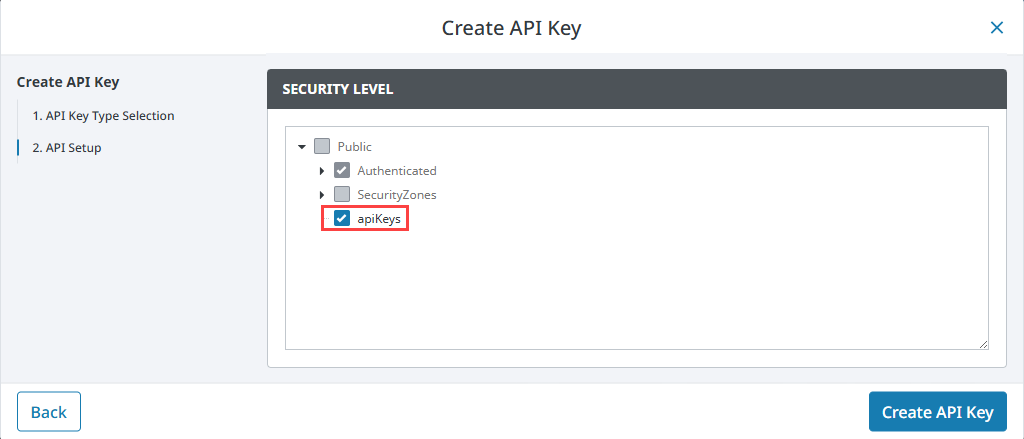This screenshot has width=1024, height=439.
Task: Select the Authenticated tree label
Action: 397,171
